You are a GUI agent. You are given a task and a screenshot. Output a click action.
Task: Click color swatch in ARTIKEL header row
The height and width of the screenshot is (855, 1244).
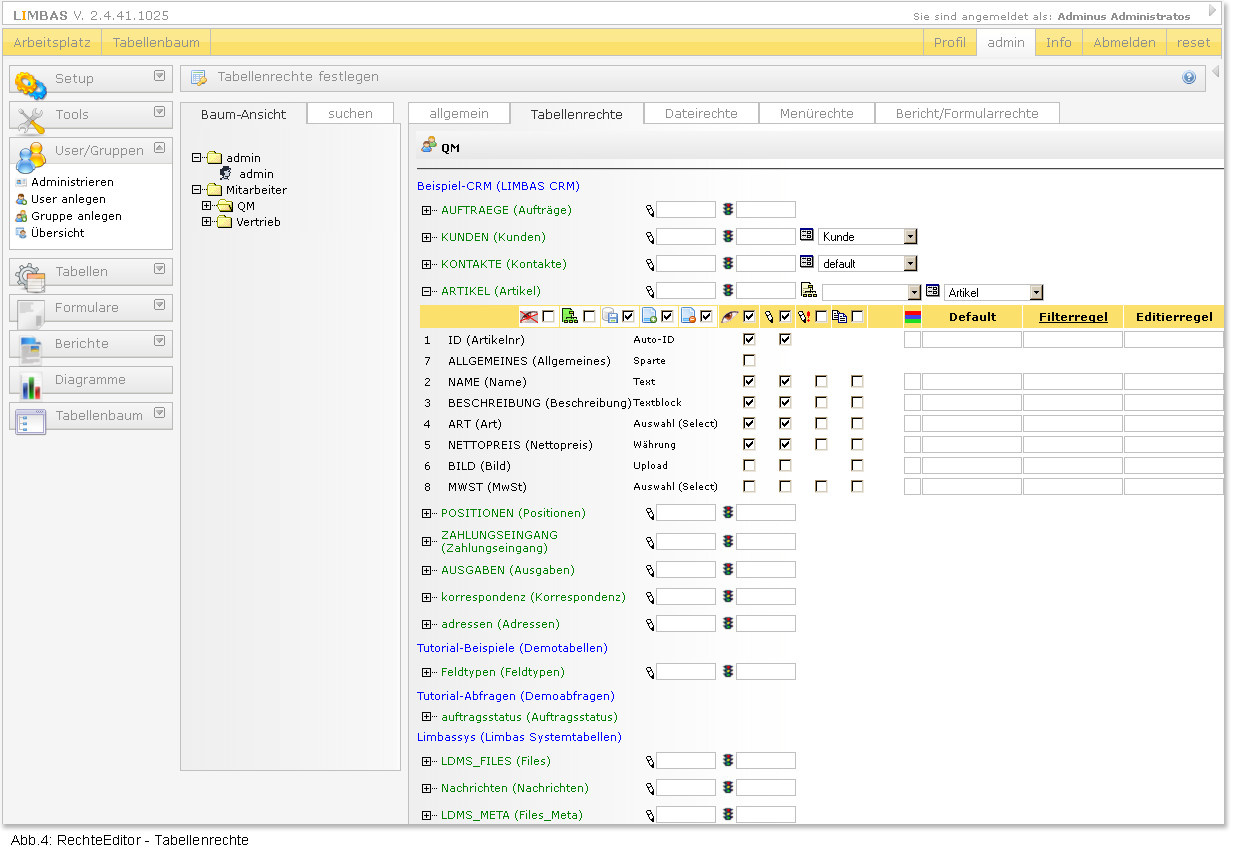click(912, 317)
